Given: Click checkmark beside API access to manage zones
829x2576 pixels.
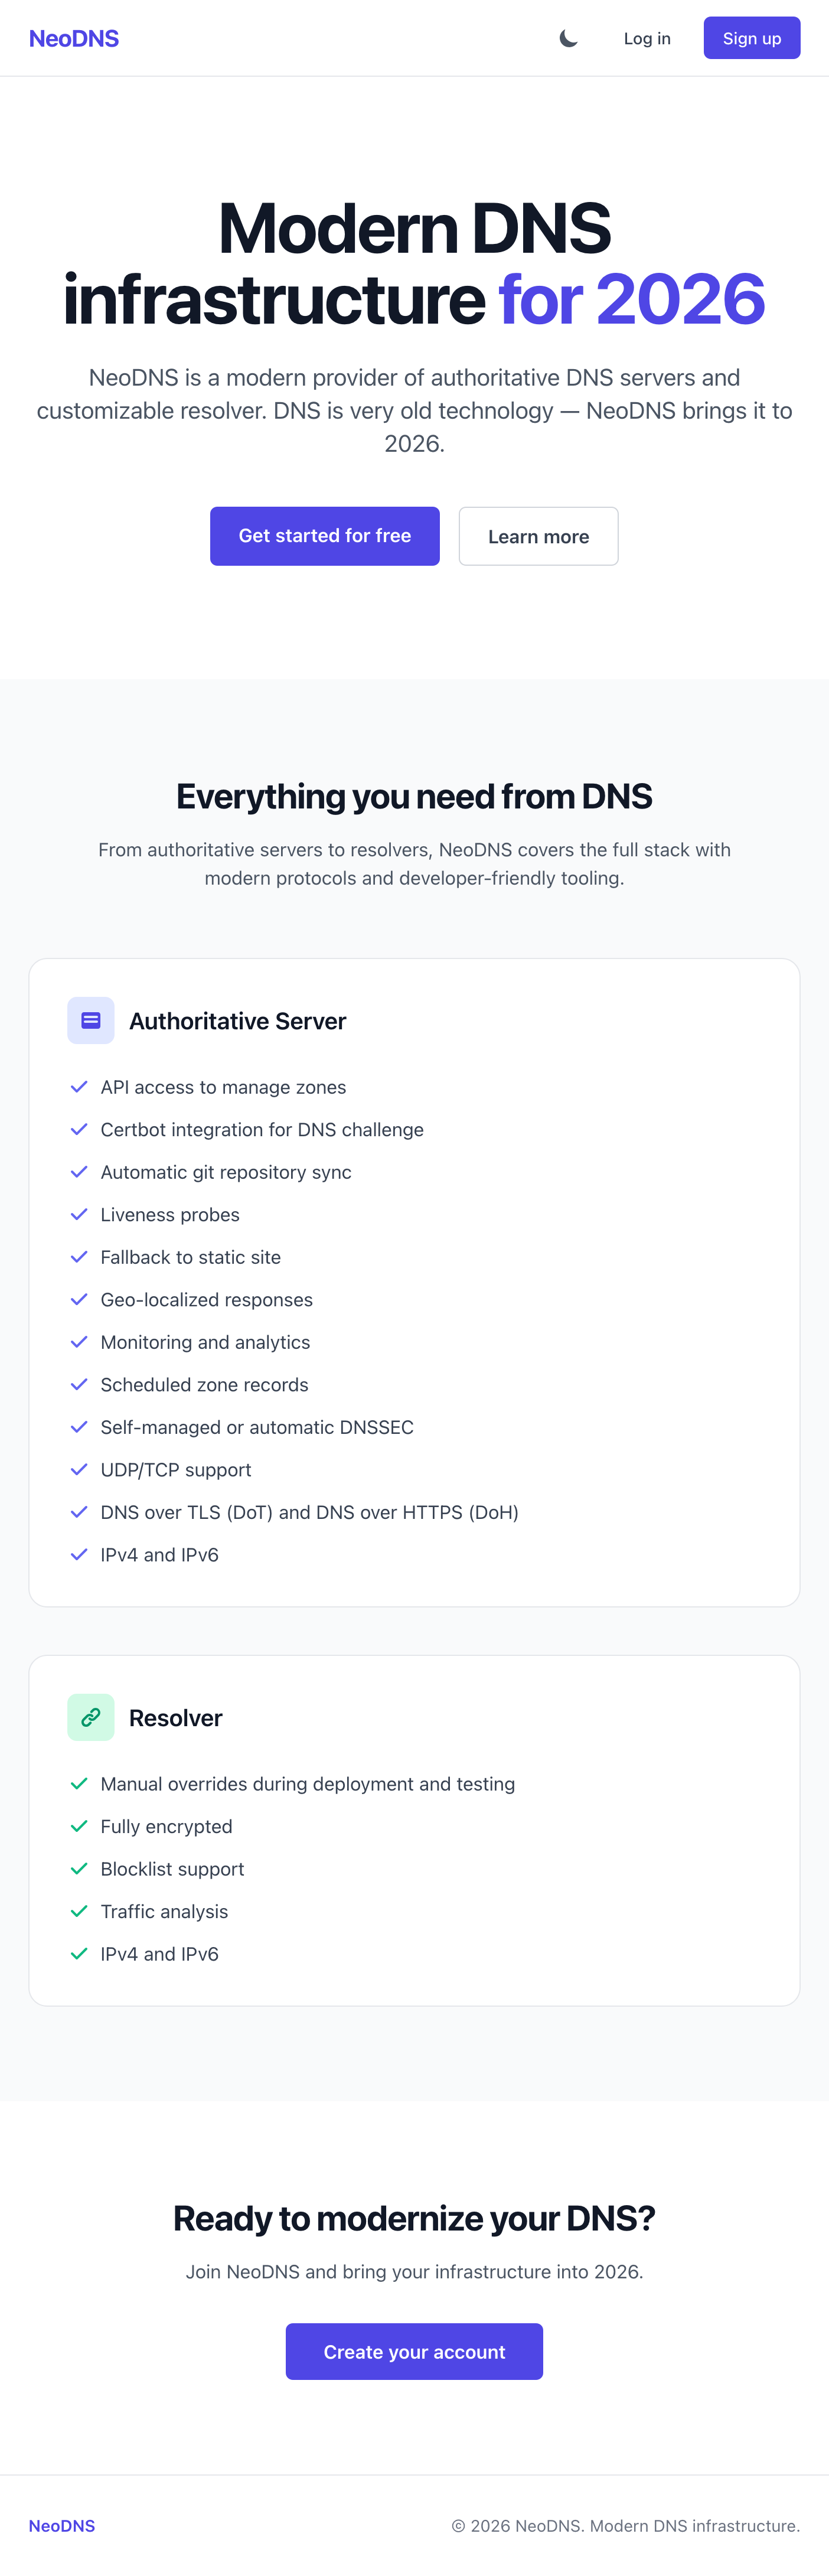Looking at the screenshot, I should pos(79,1087).
